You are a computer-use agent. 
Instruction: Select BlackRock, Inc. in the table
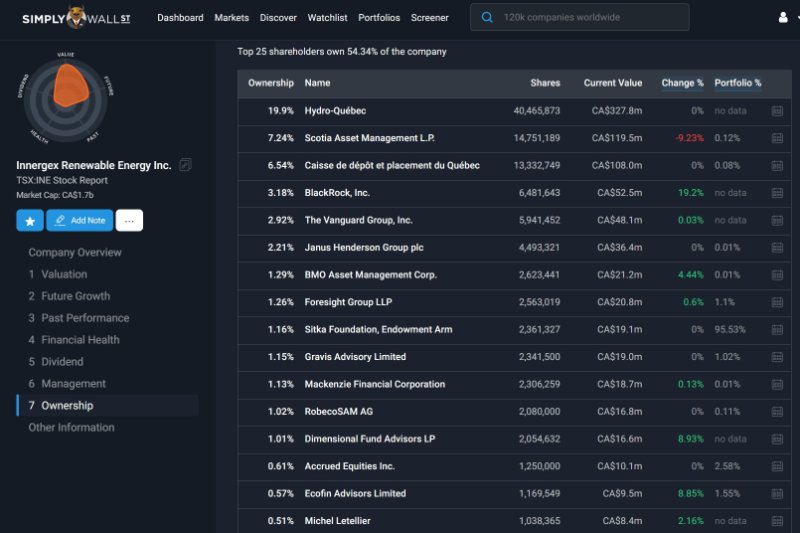coord(337,193)
